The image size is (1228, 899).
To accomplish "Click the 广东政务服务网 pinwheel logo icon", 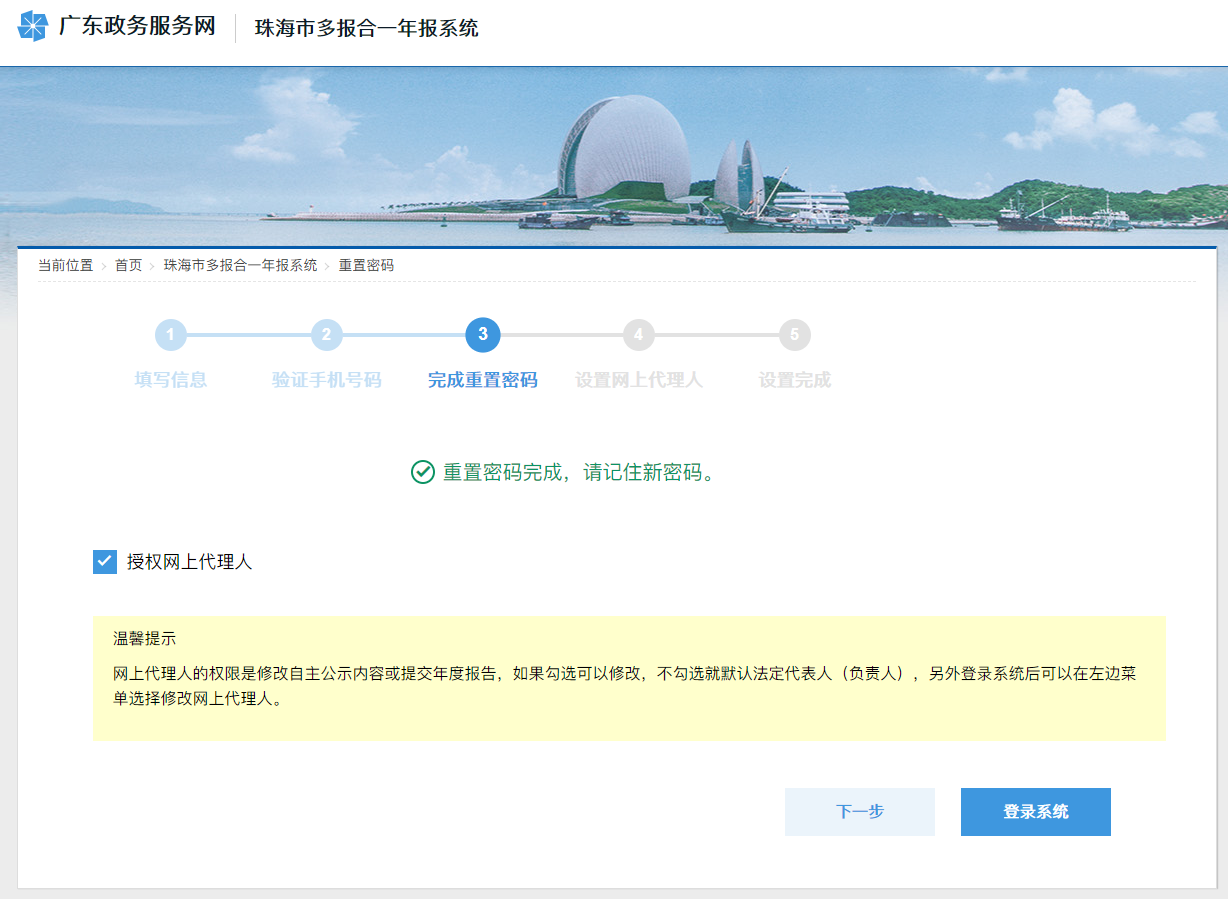I will [33, 27].
